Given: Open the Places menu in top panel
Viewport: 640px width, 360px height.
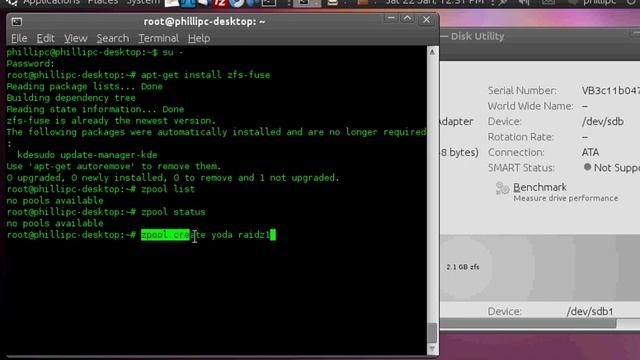Looking at the screenshot, I should click(x=103, y=2).
